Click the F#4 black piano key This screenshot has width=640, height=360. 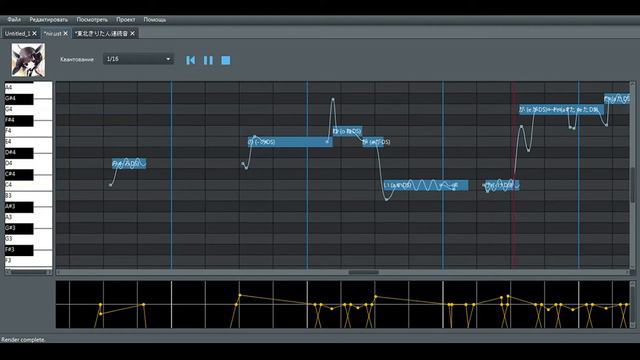point(19,120)
